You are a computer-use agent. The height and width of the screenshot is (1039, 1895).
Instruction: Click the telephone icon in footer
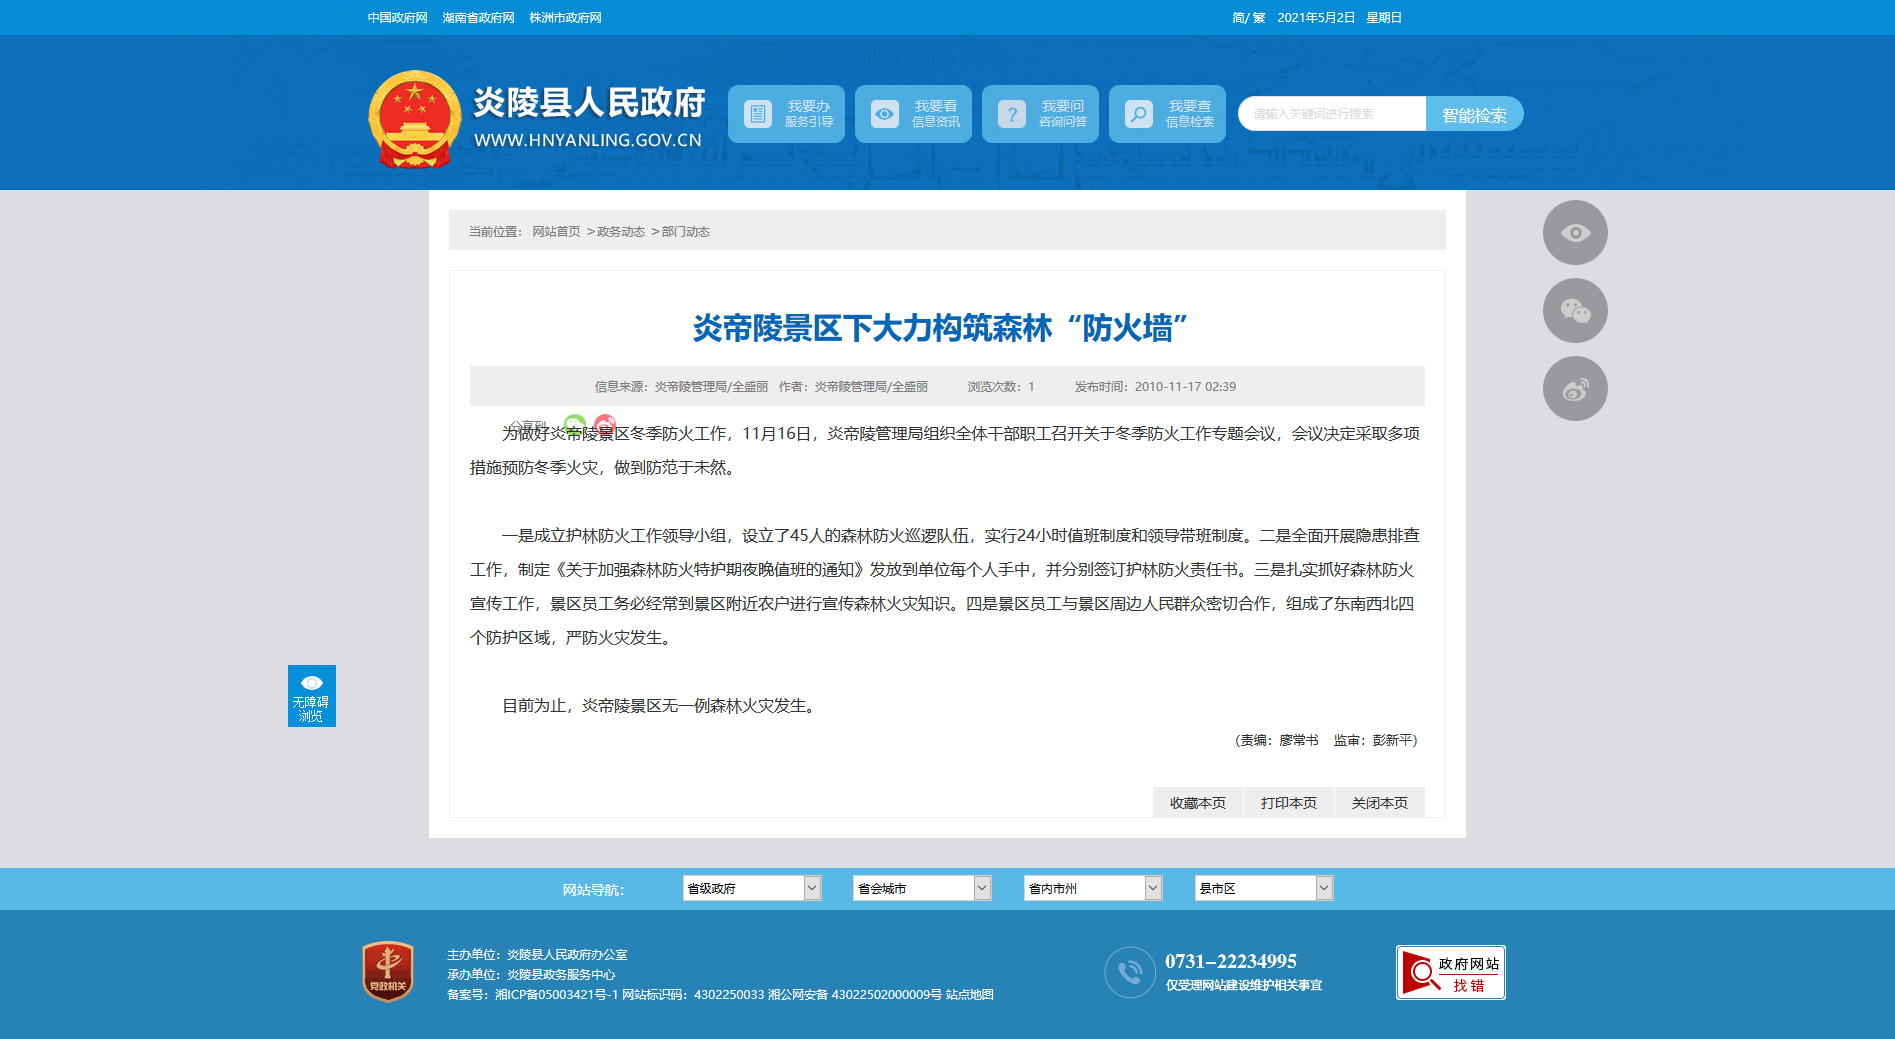click(1130, 972)
